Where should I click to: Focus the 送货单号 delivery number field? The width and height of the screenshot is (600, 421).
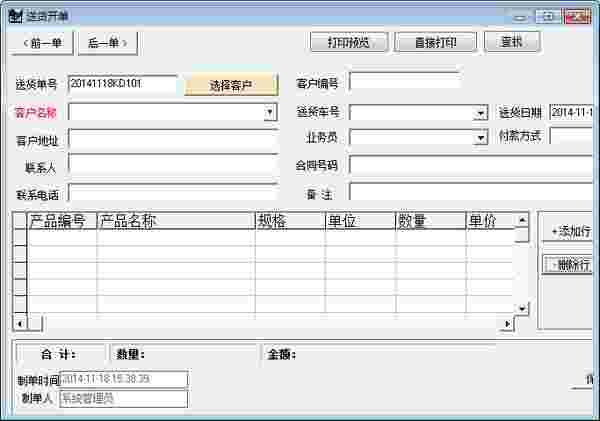point(122,84)
